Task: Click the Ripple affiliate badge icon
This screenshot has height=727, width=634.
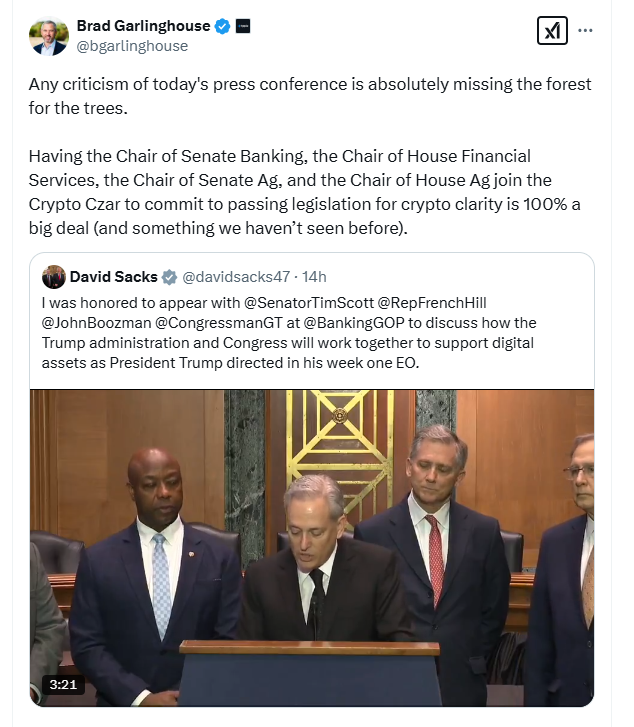Action: (x=243, y=26)
